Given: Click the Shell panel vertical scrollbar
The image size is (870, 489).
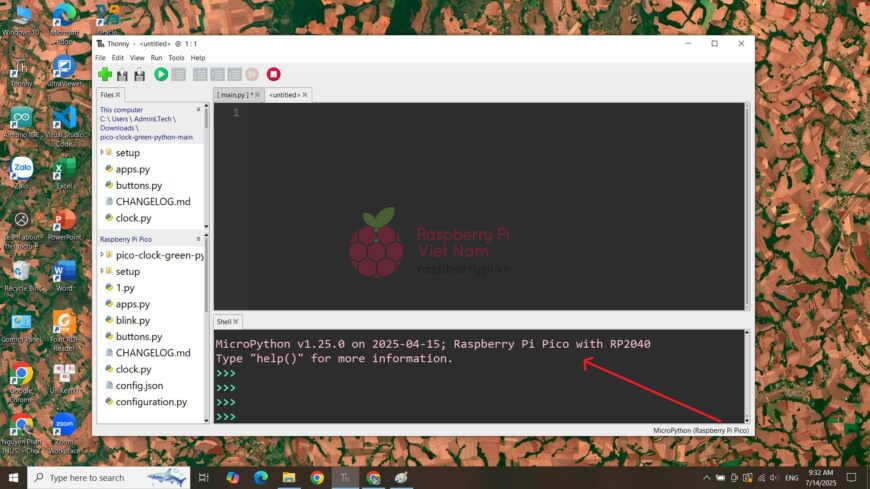Looking at the screenshot, I should [x=747, y=375].
